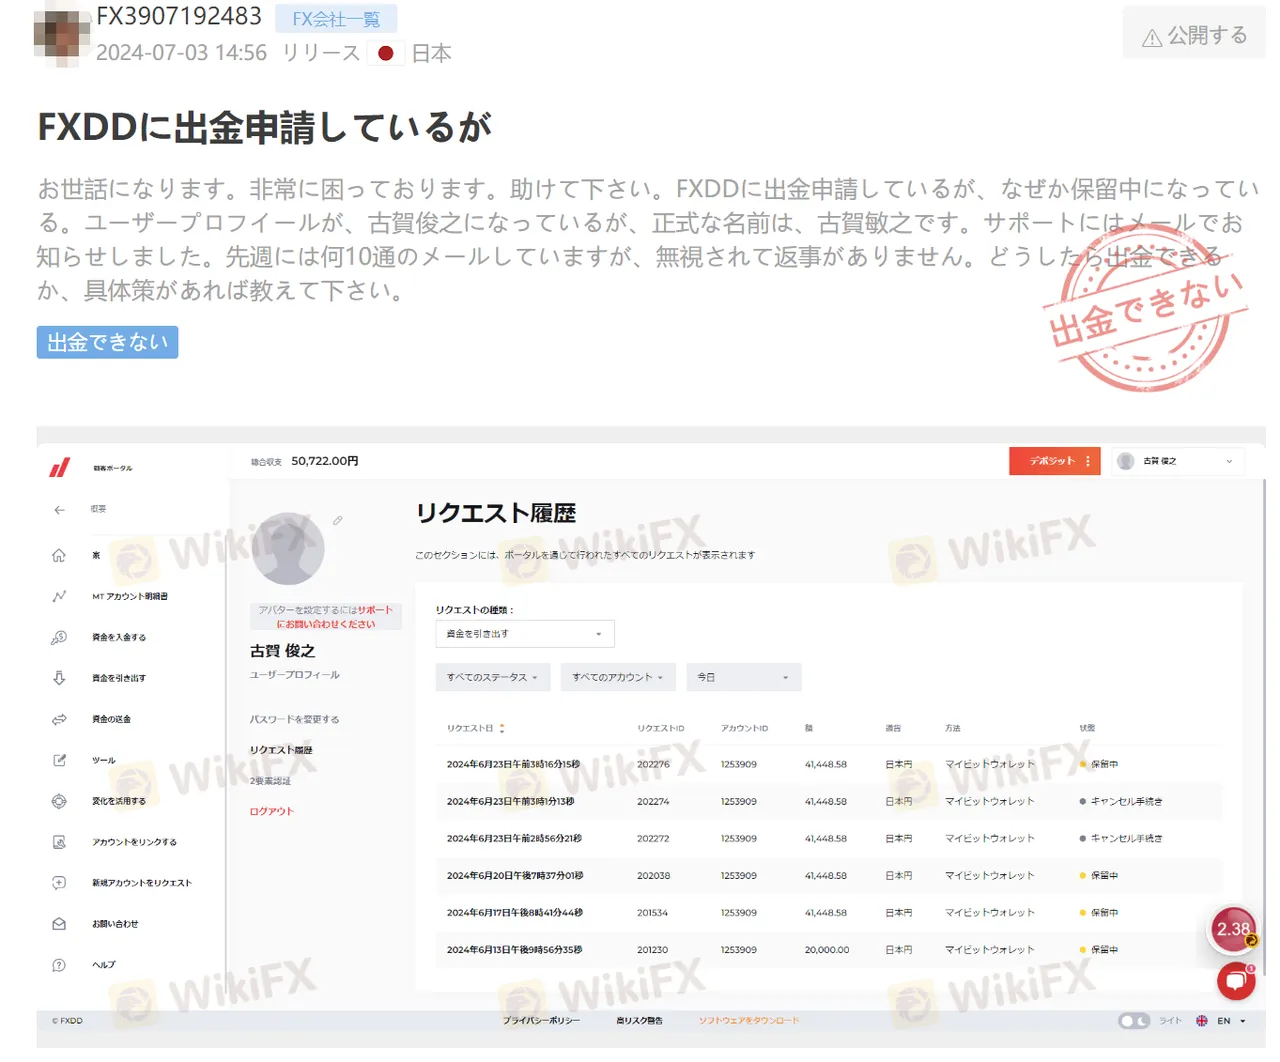
Task: Click the 新規アカウントをリクエスト plus icon
Action: [59, 883]
